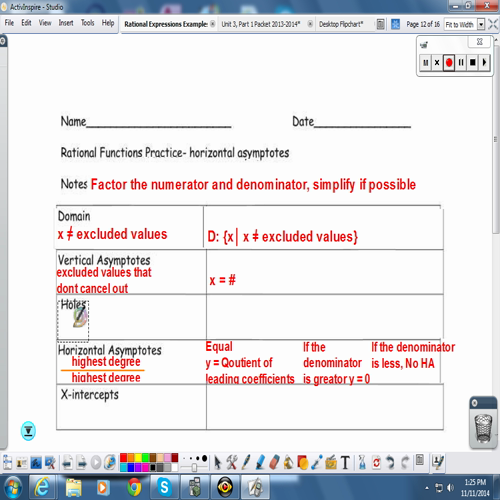
Task: Select the Text tool
Action: click(345, 463)
